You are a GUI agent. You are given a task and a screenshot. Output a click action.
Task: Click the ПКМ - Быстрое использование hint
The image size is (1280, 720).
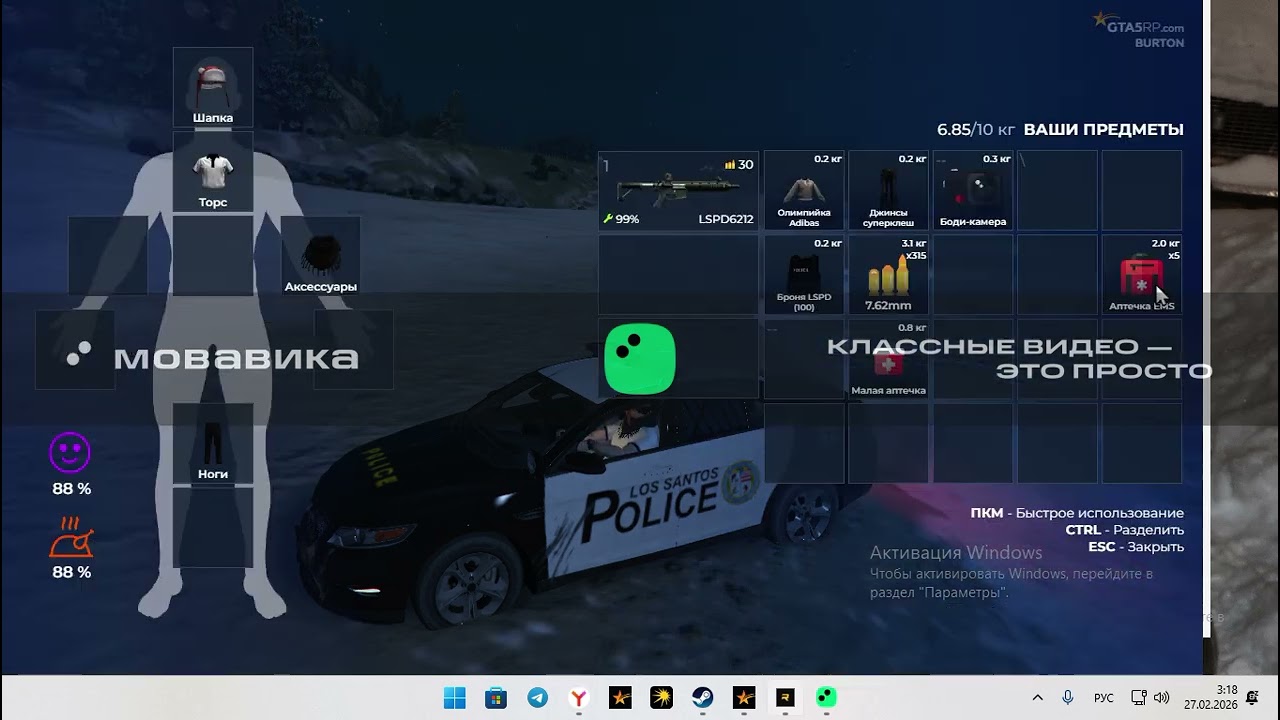pyautogui.click(x=1077, y=513)
